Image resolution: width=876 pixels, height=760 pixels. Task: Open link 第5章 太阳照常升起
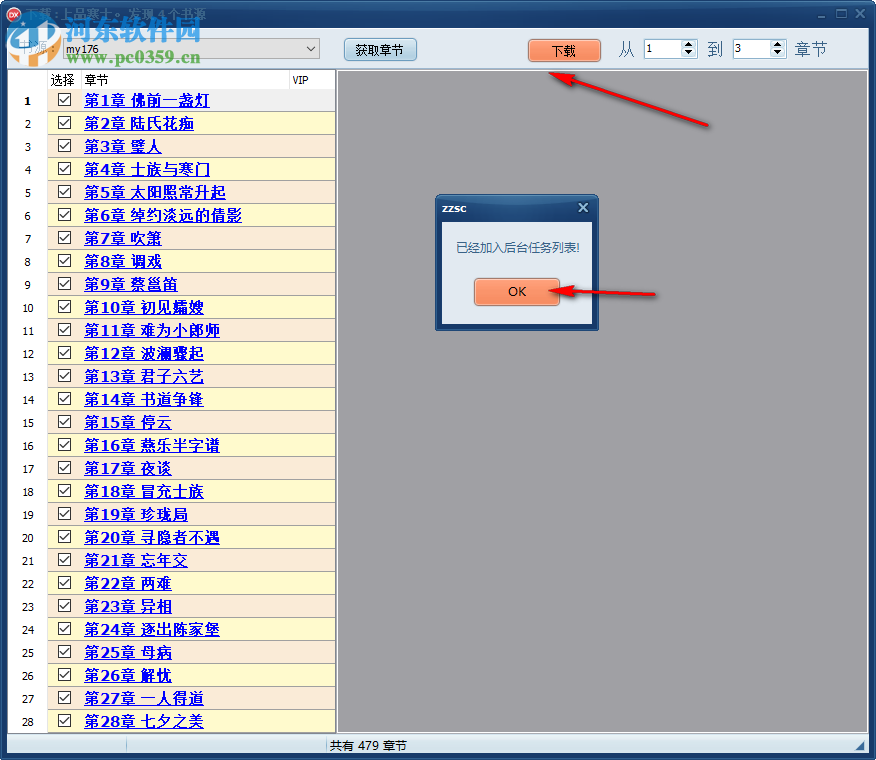click(155, 193)
